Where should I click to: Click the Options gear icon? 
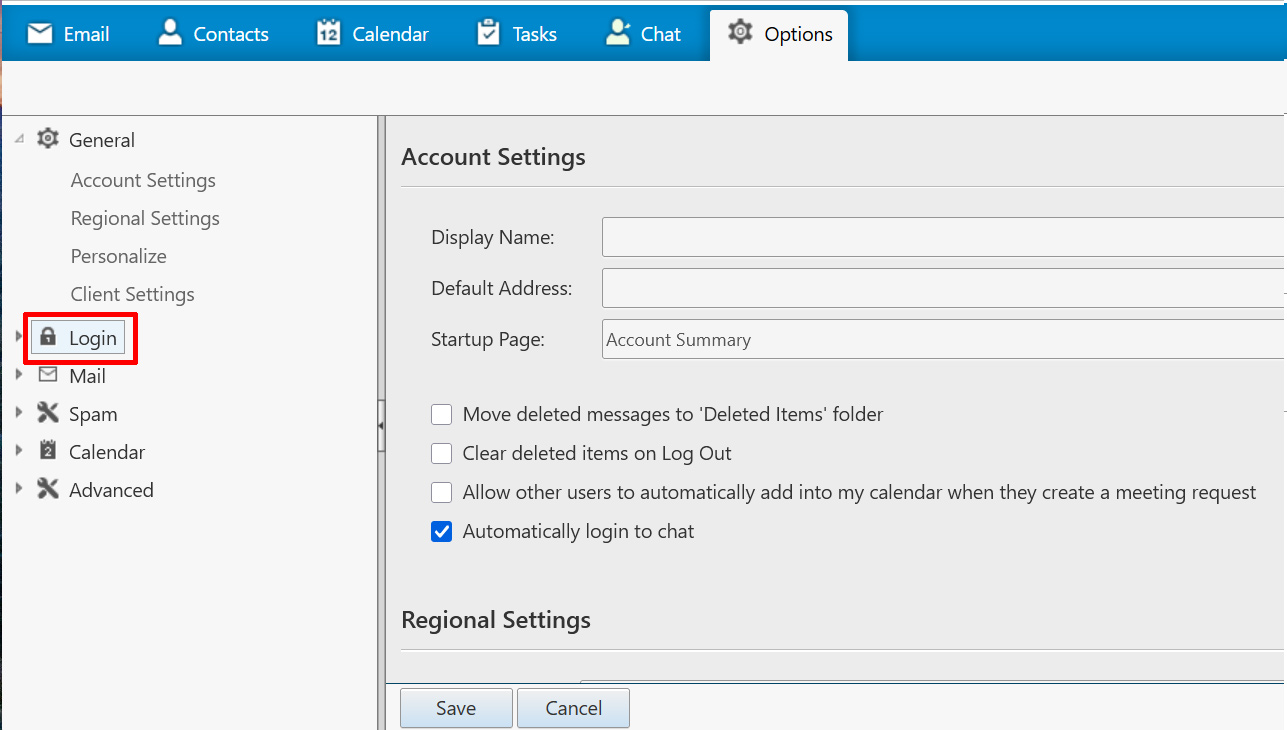(740, 32)
